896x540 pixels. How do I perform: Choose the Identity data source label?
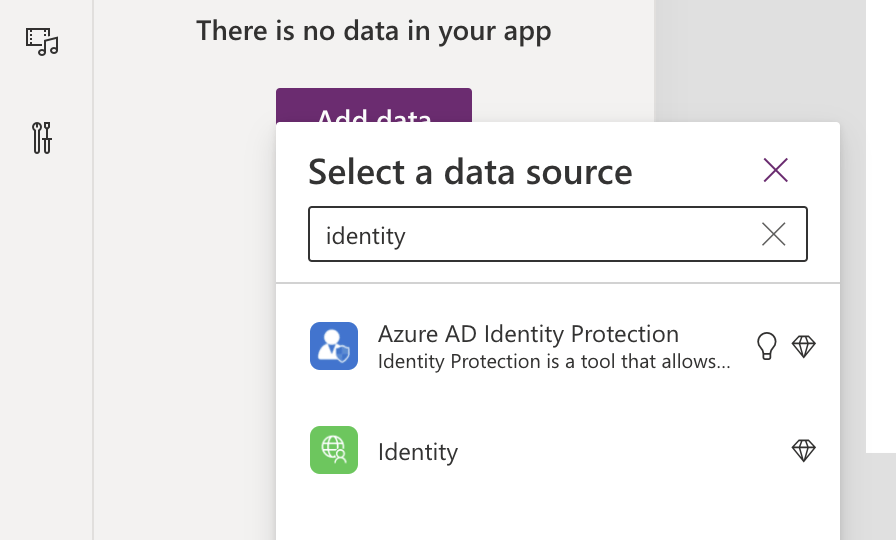pyautogui.click(x=418, y=452)
